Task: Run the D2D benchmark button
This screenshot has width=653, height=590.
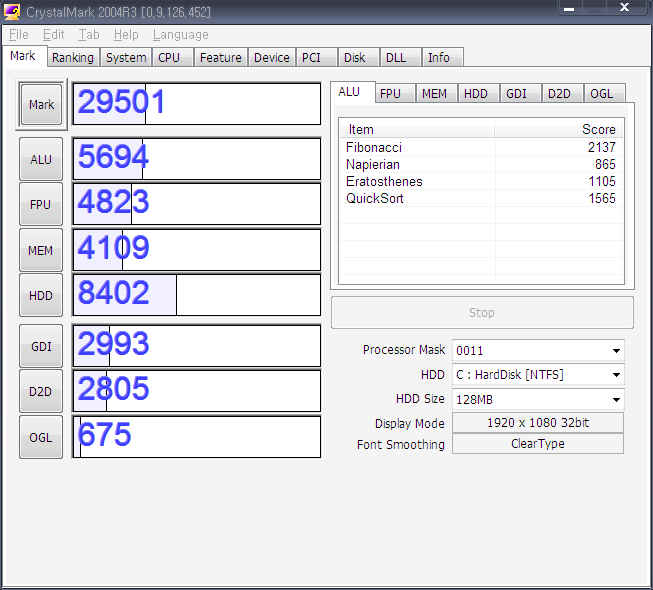Action: [41, 391]
